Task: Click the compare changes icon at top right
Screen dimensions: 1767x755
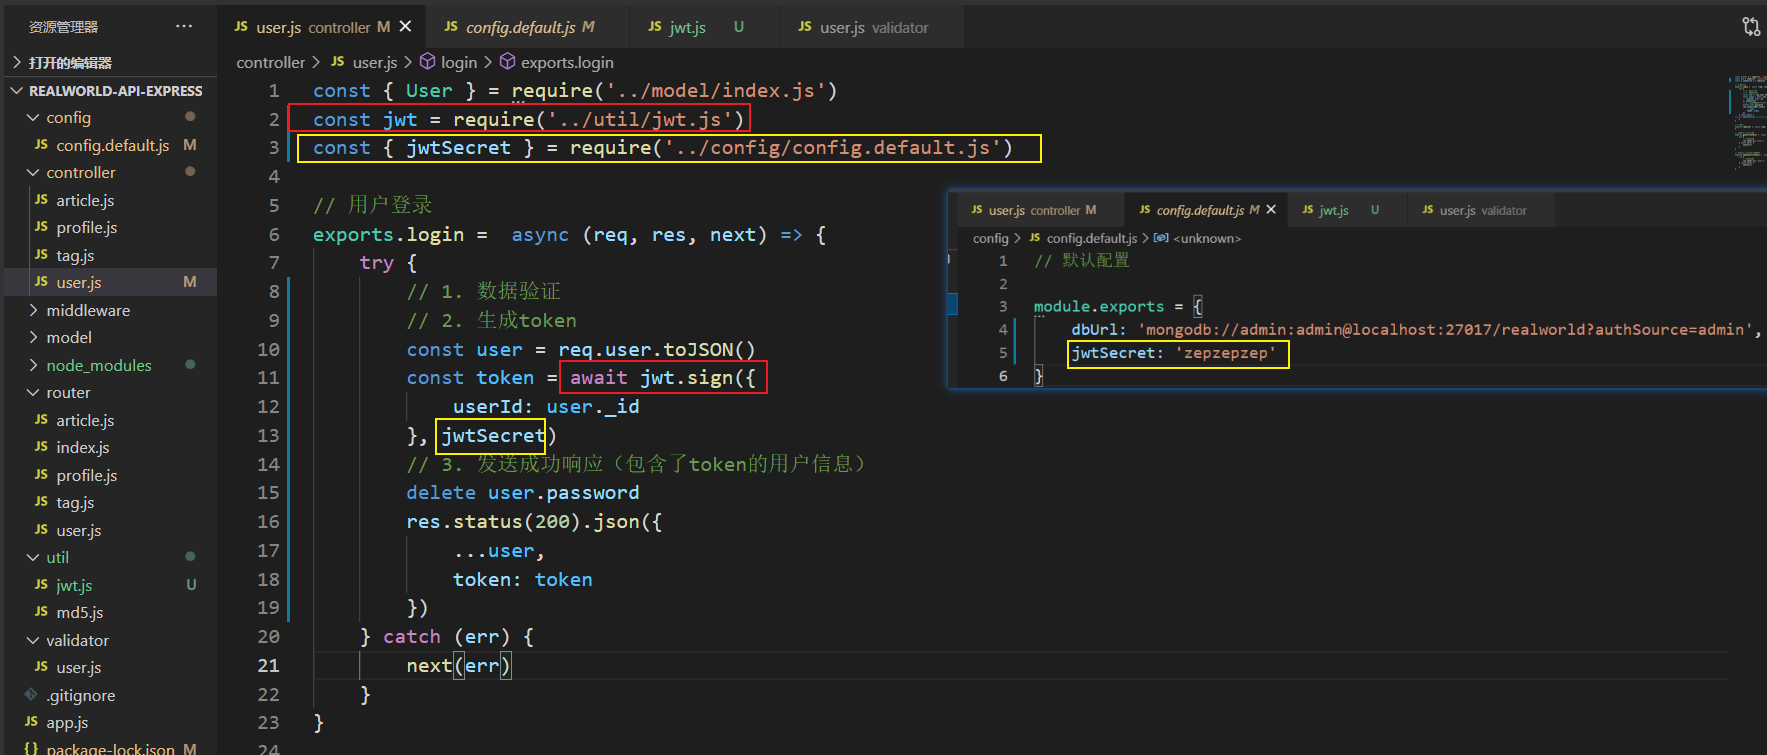Action: click(x=1751, y=27)
